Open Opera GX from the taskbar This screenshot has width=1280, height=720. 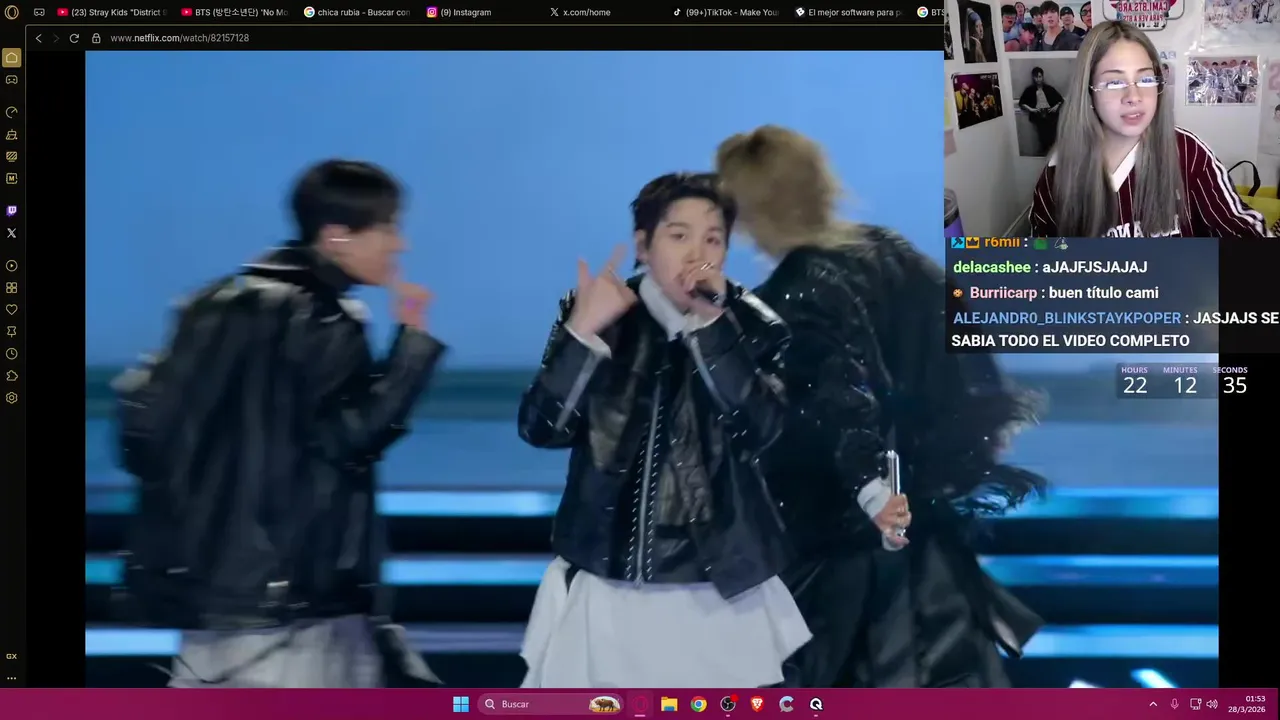(x=641, y=704)
